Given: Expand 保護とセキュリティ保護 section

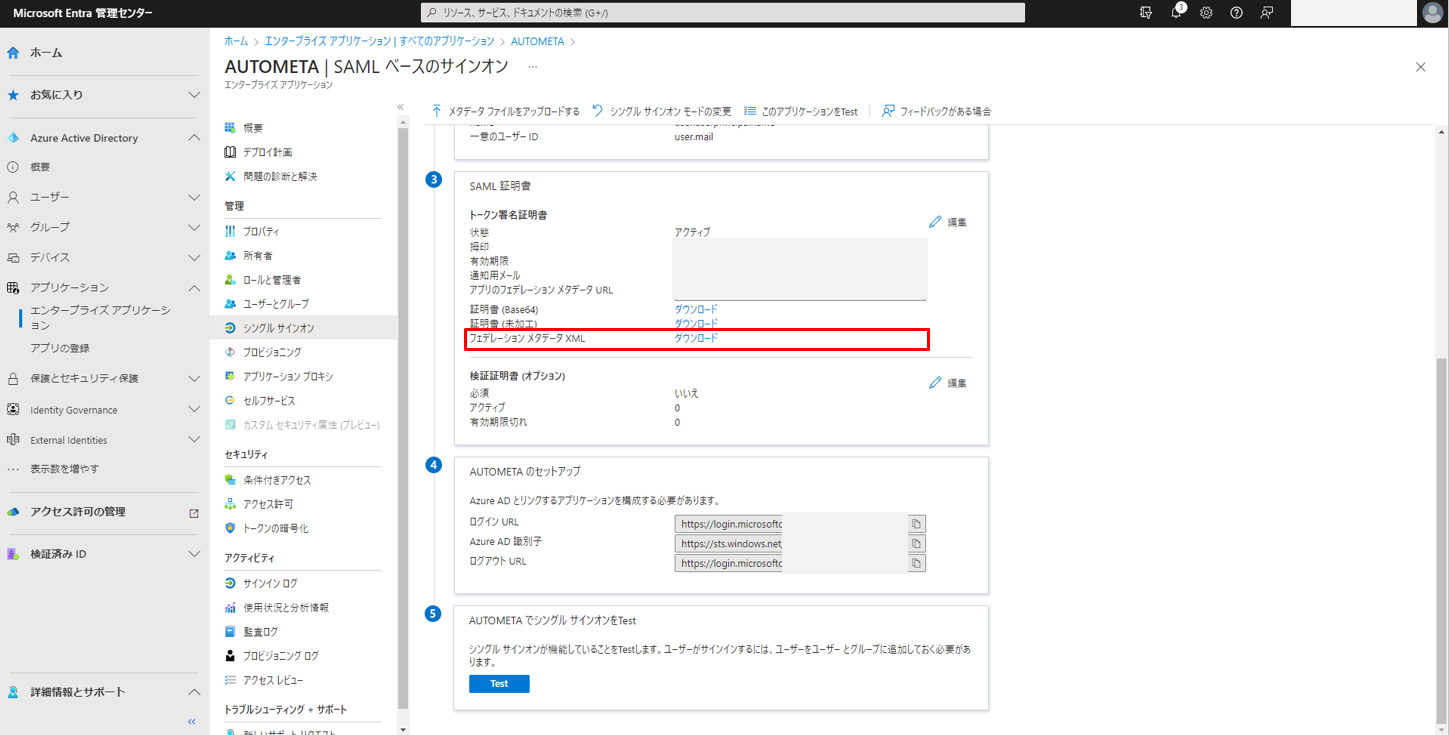Looking at the screenshot, I should pos(194,379).
